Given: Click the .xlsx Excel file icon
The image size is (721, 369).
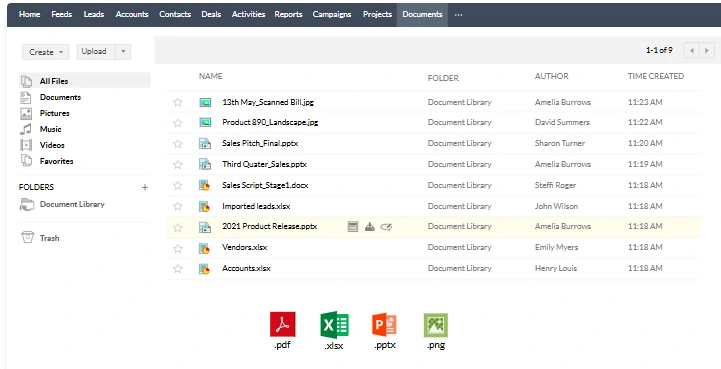Looking at the screenshot, I should pyautogui.click(x=334, y=325).
